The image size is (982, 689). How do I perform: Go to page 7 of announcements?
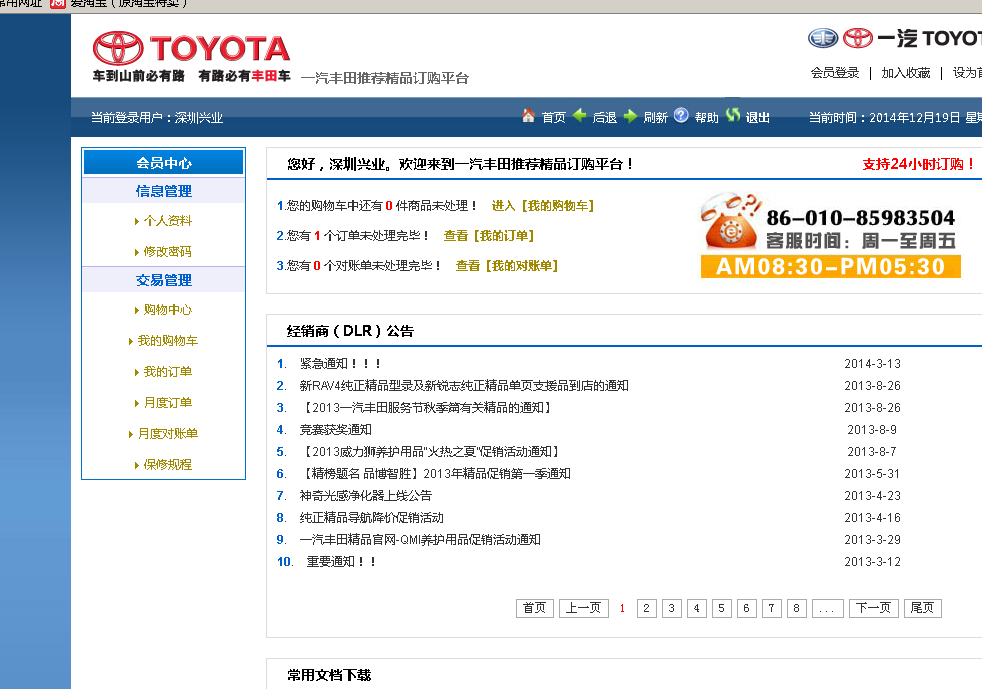tap(772, 608)
